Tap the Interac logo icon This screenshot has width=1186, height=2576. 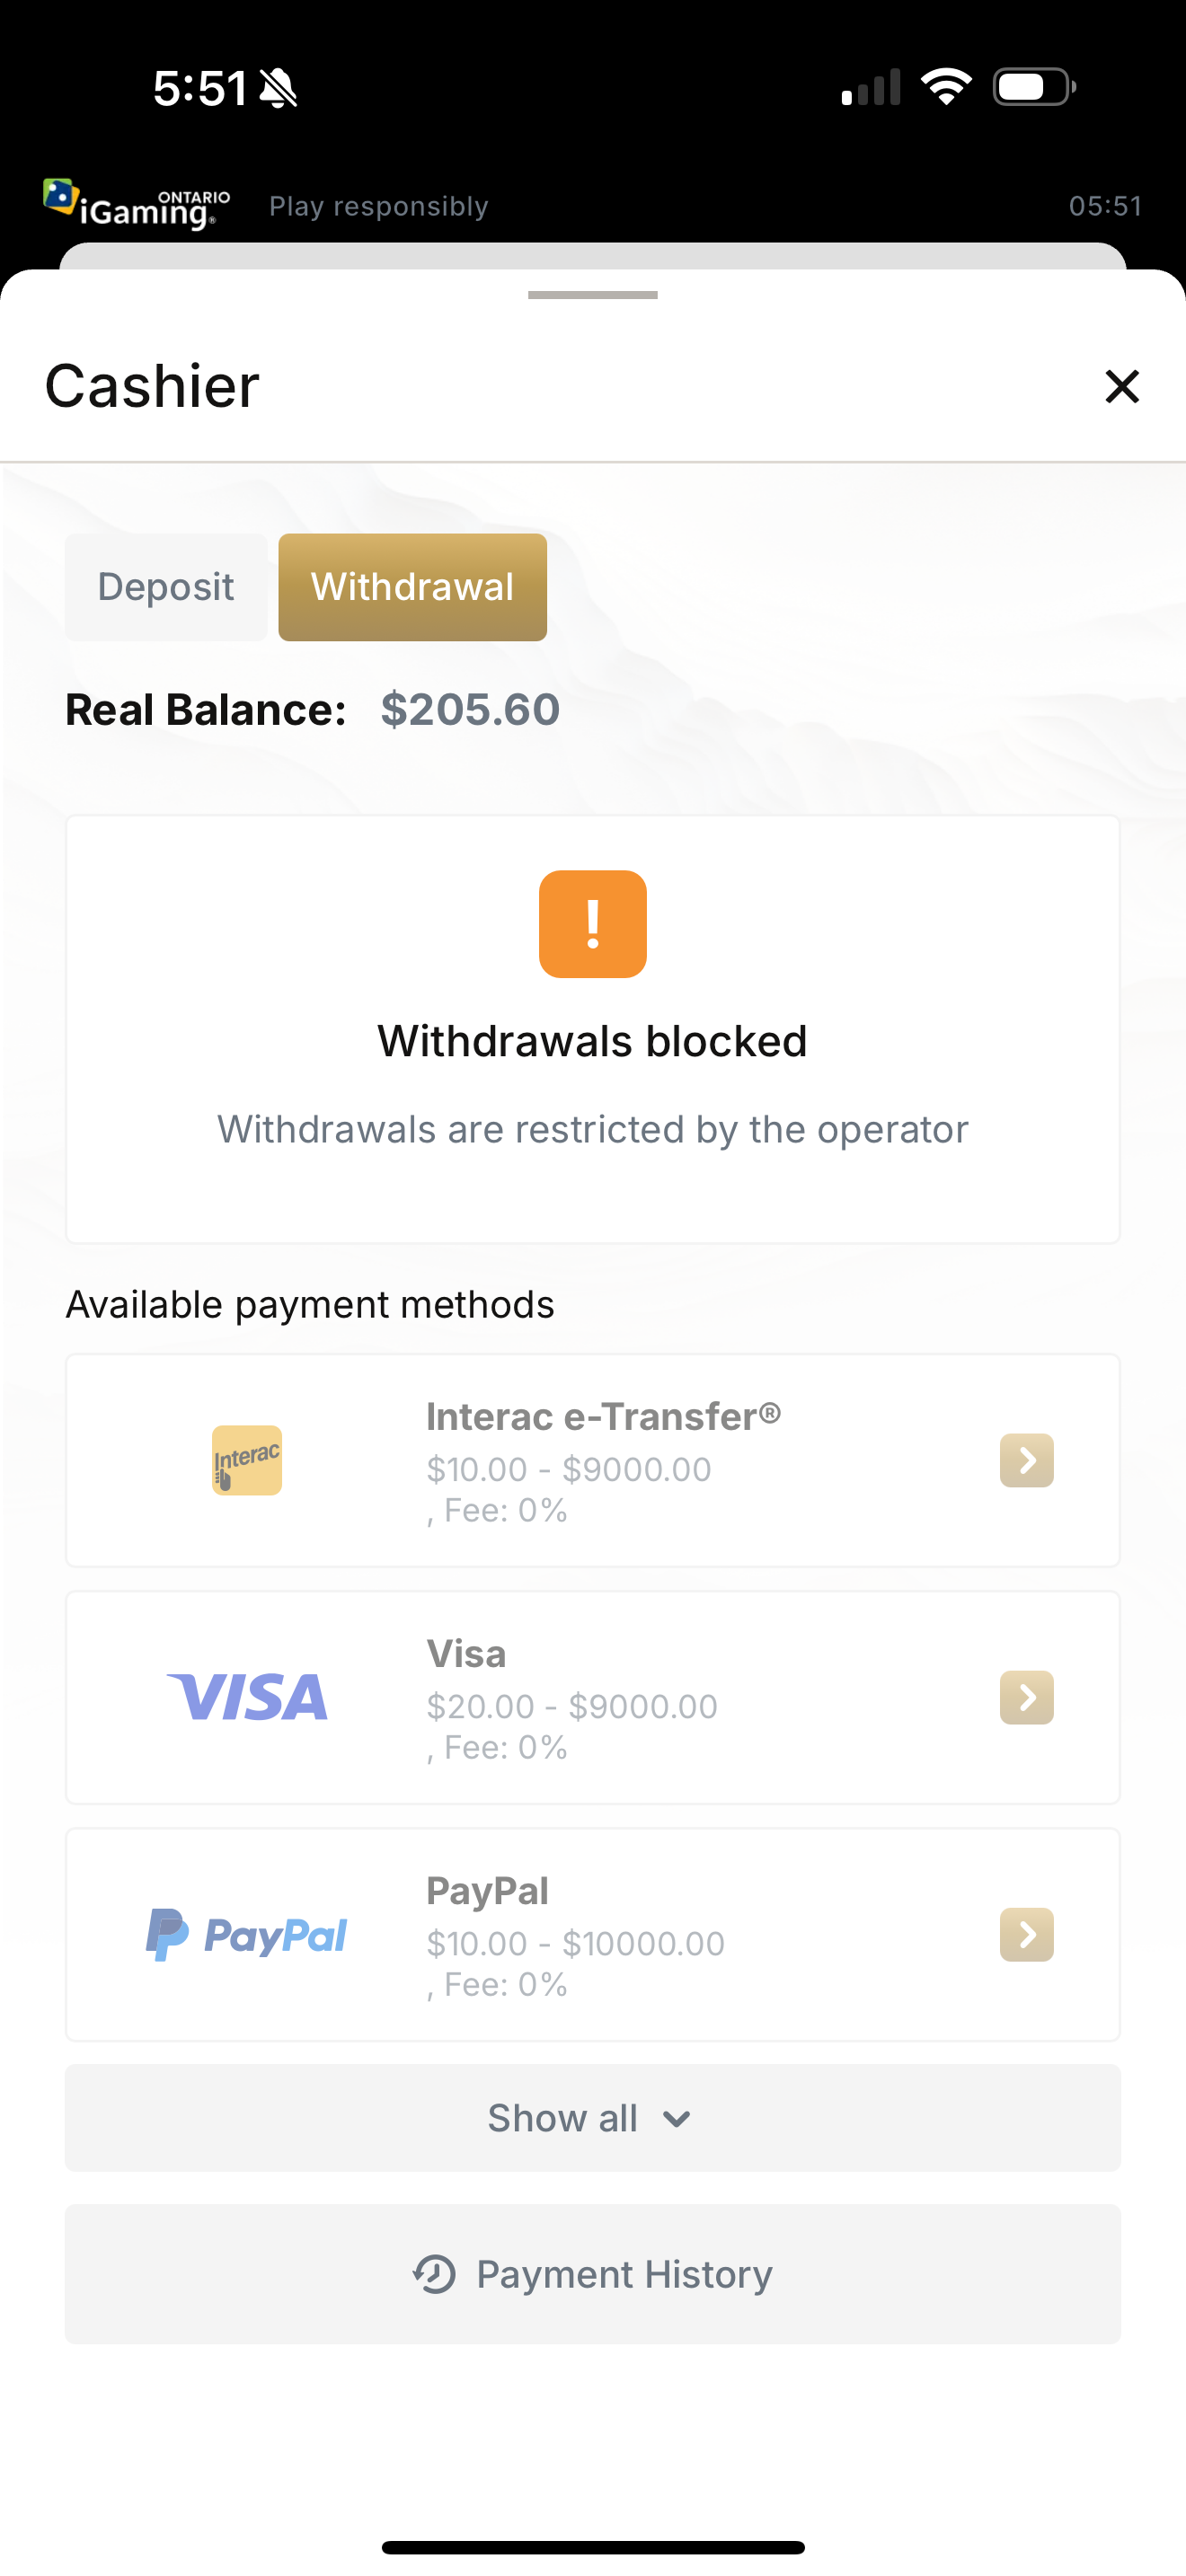(247, 1460)
